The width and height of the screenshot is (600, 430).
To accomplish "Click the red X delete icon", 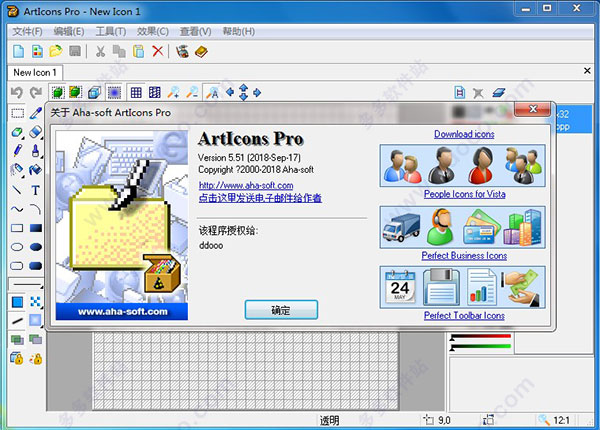I will click(x=158, y=51).
